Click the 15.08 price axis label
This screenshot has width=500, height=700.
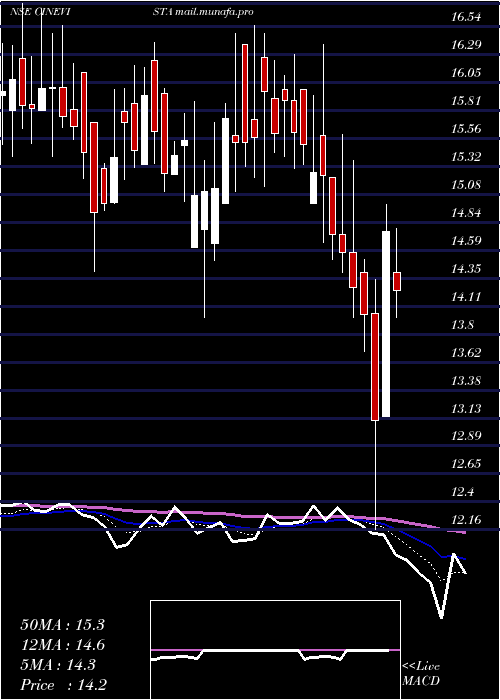(x=466, y=185)
